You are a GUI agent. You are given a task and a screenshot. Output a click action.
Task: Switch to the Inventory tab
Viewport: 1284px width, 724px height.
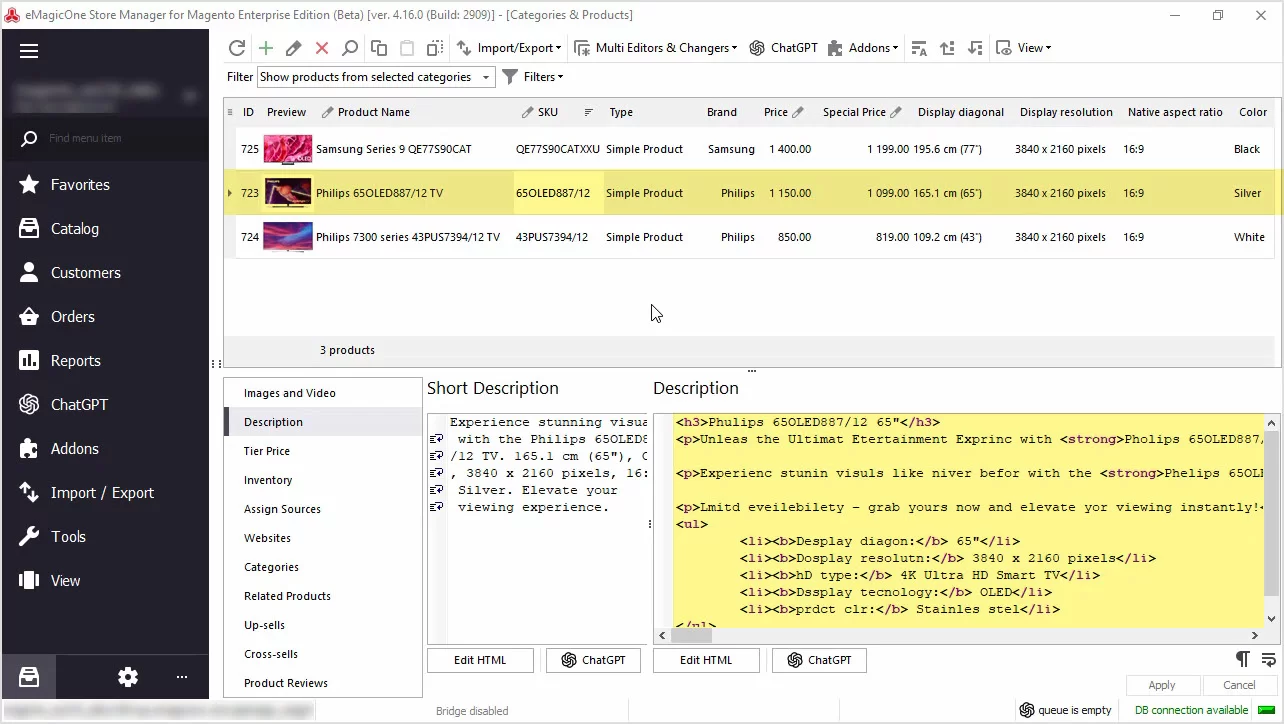323,480
